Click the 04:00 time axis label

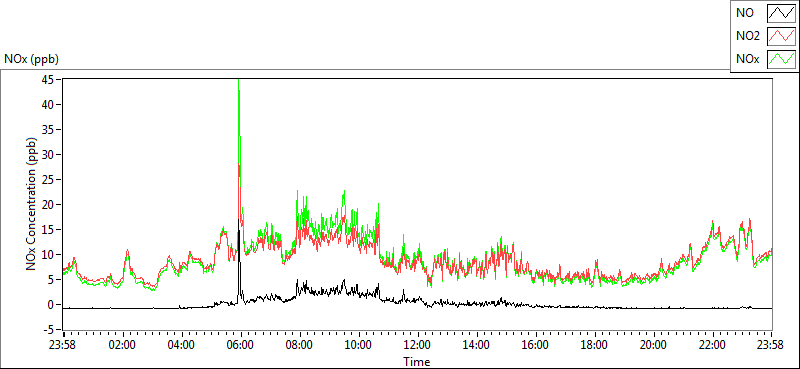click(181, 345)
